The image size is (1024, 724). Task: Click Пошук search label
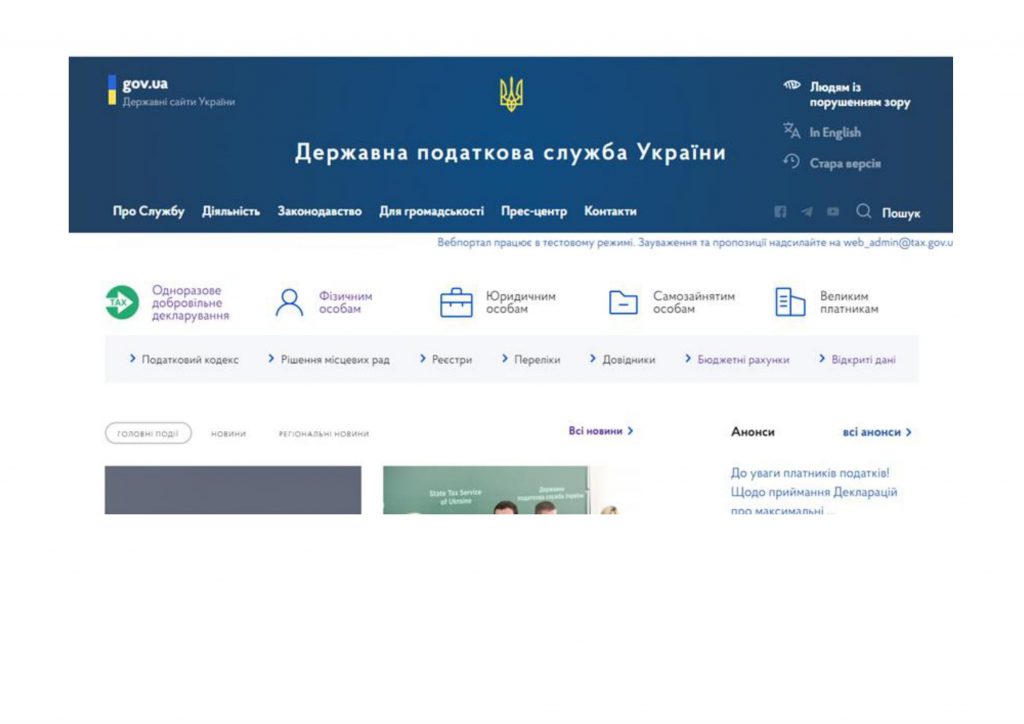[901, 213]
